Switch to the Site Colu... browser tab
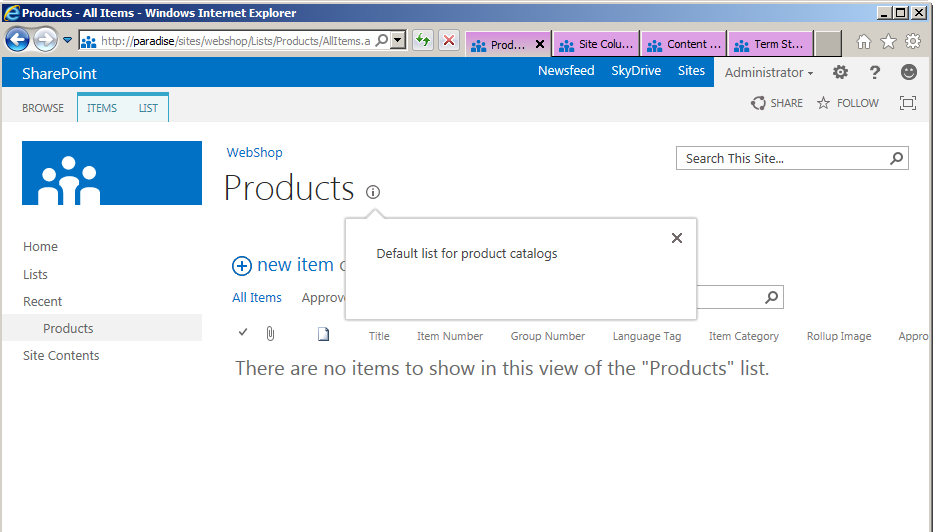Image resolution: width=933 pixels, height=532 pixels. [x=597, y=44]
